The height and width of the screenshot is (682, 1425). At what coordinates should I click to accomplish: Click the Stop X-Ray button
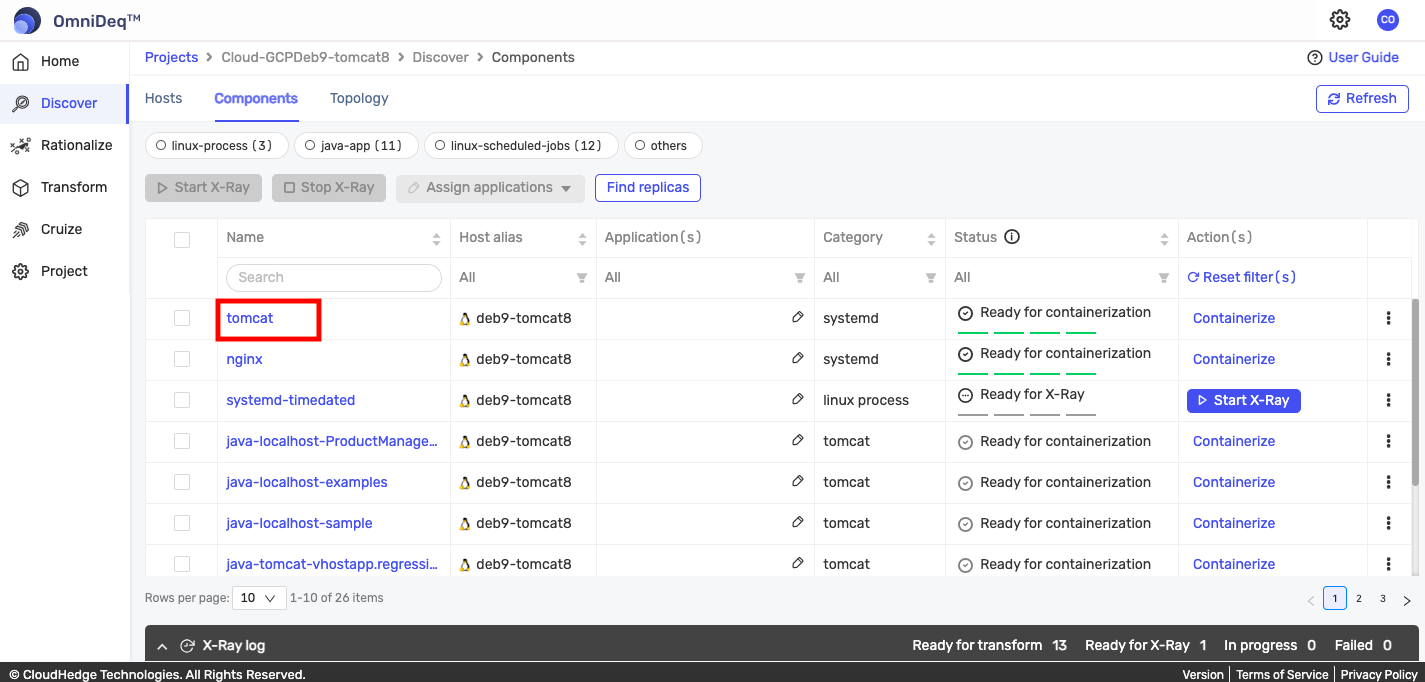[328, 188]
